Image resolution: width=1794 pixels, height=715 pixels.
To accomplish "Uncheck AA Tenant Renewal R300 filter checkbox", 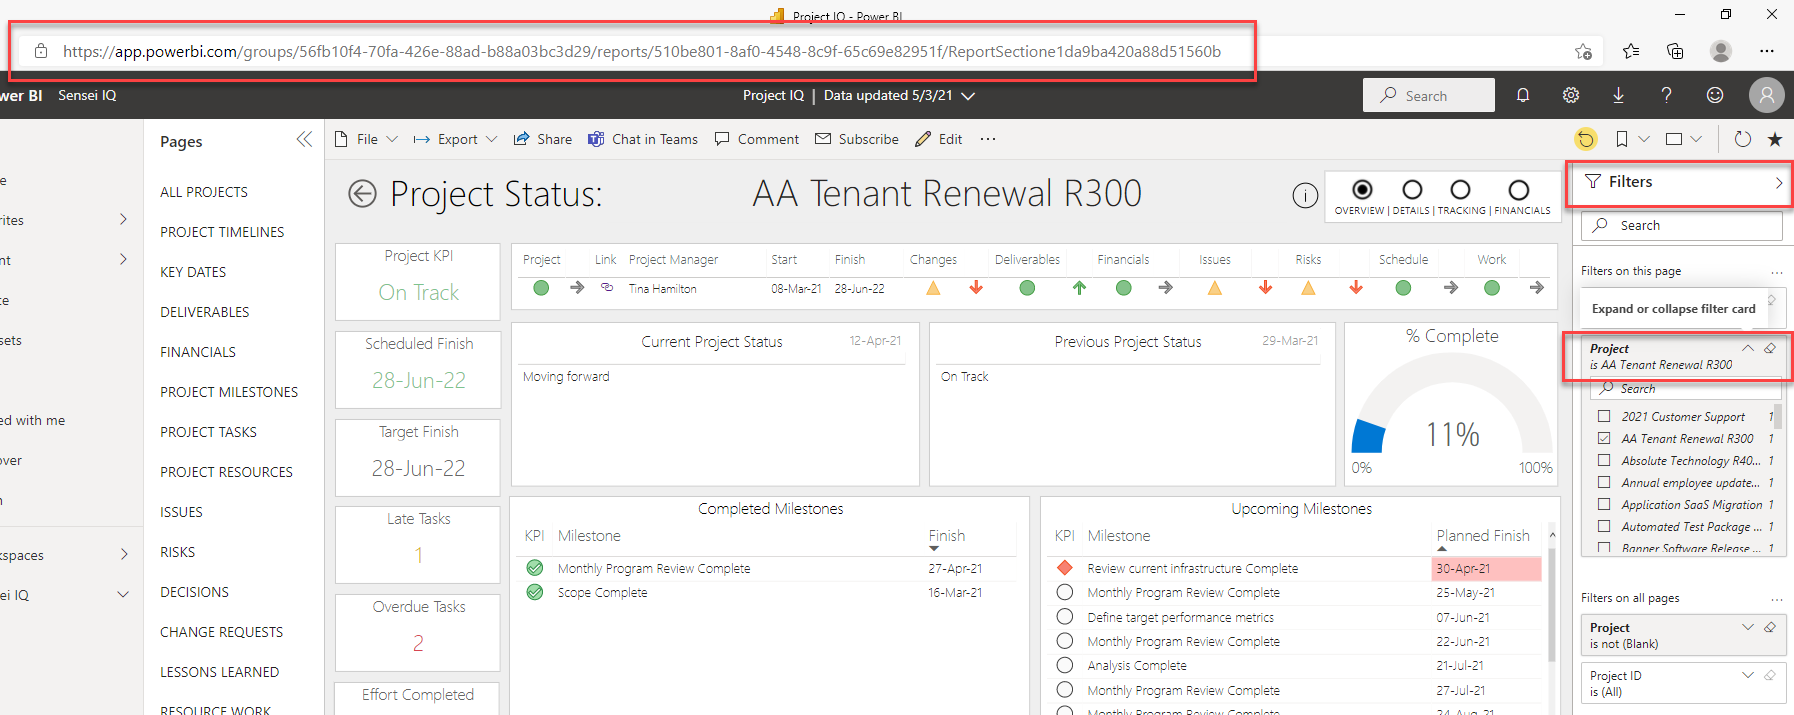I will click(x=1604, y=438).
